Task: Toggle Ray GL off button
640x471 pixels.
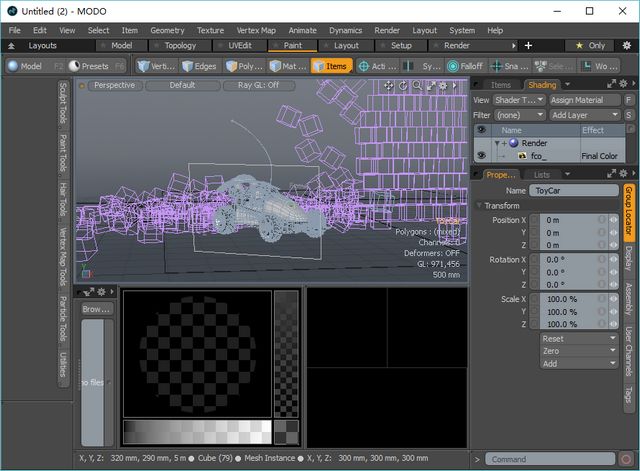Action: coord(258,86)
